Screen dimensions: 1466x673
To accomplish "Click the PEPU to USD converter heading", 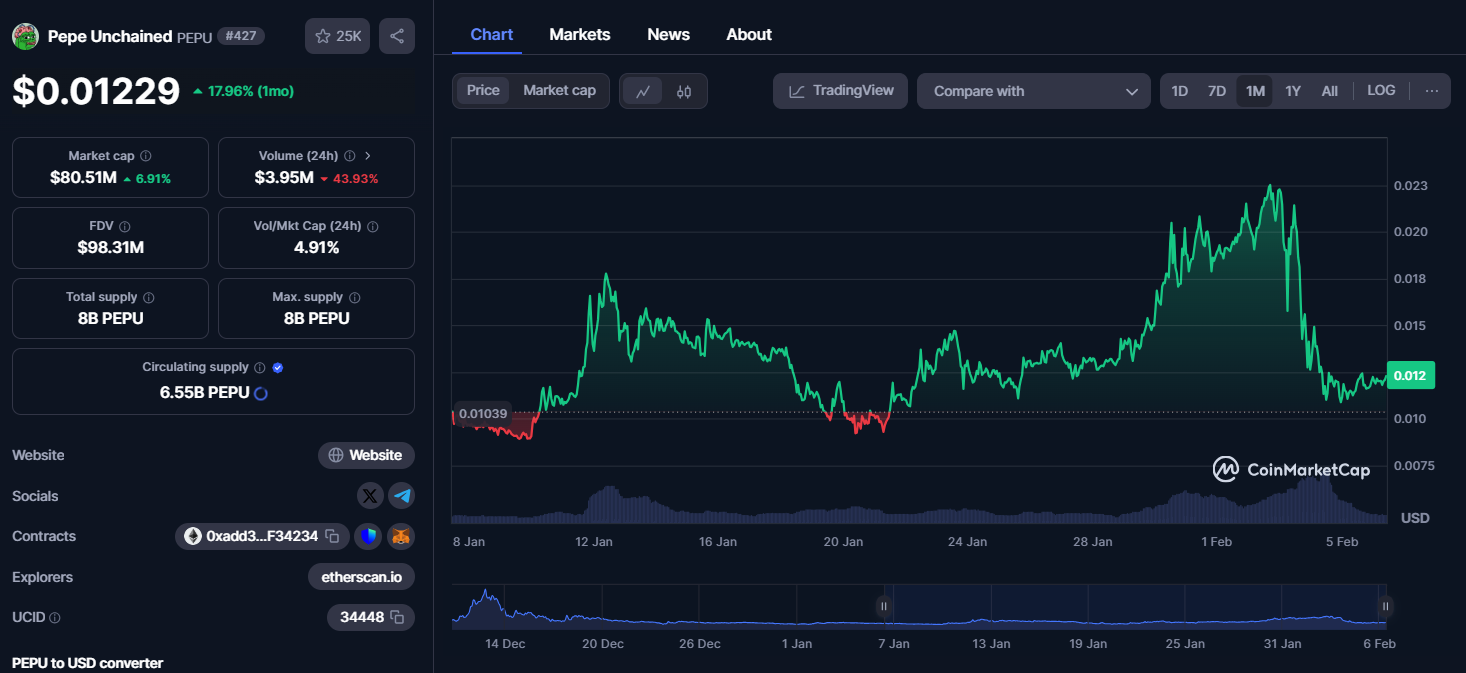I will [87, 663].
